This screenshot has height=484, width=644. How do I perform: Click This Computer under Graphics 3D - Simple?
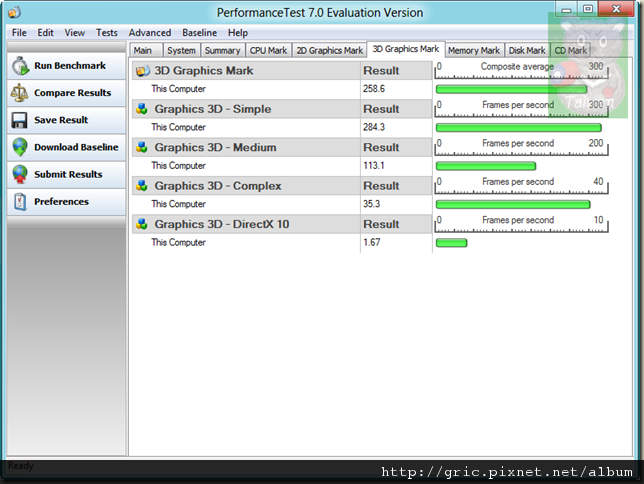[178, 127]
